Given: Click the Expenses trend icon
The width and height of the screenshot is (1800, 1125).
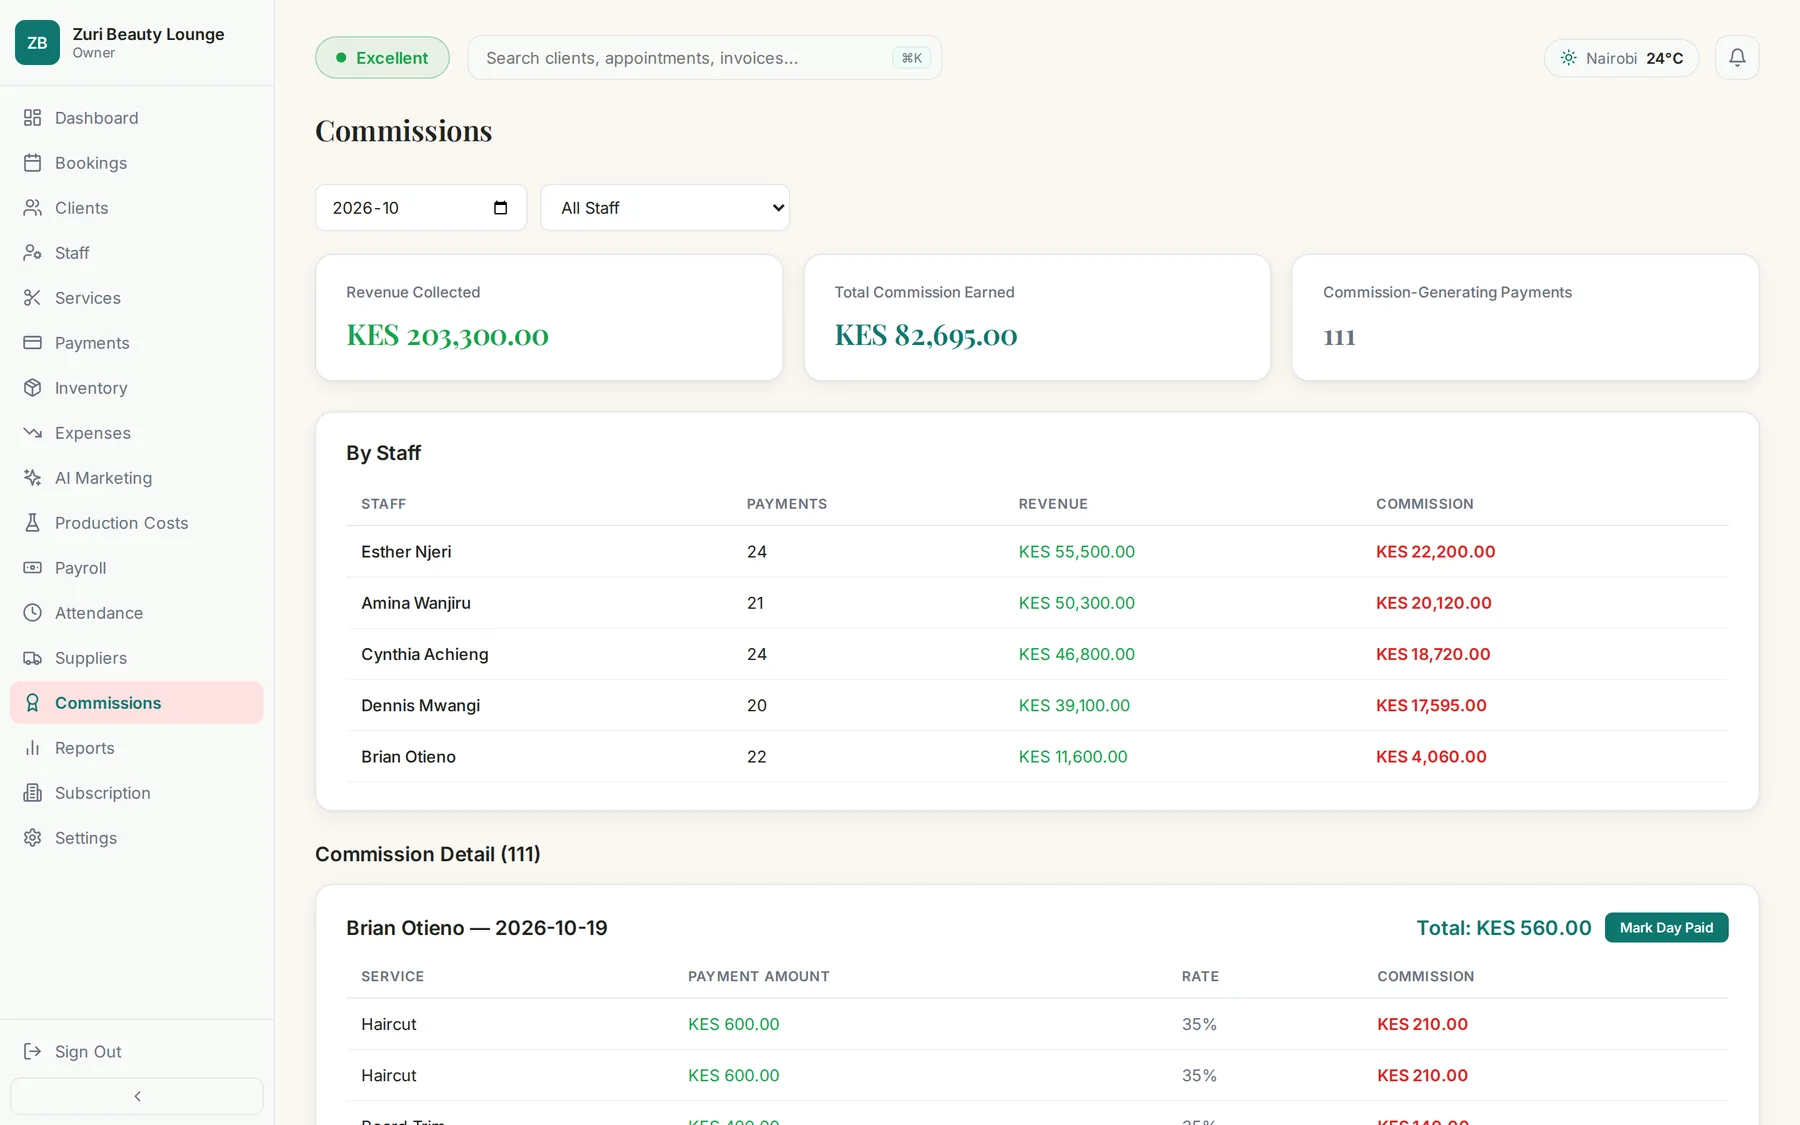Looking at the screenshot, I should (x=33, y=433).
